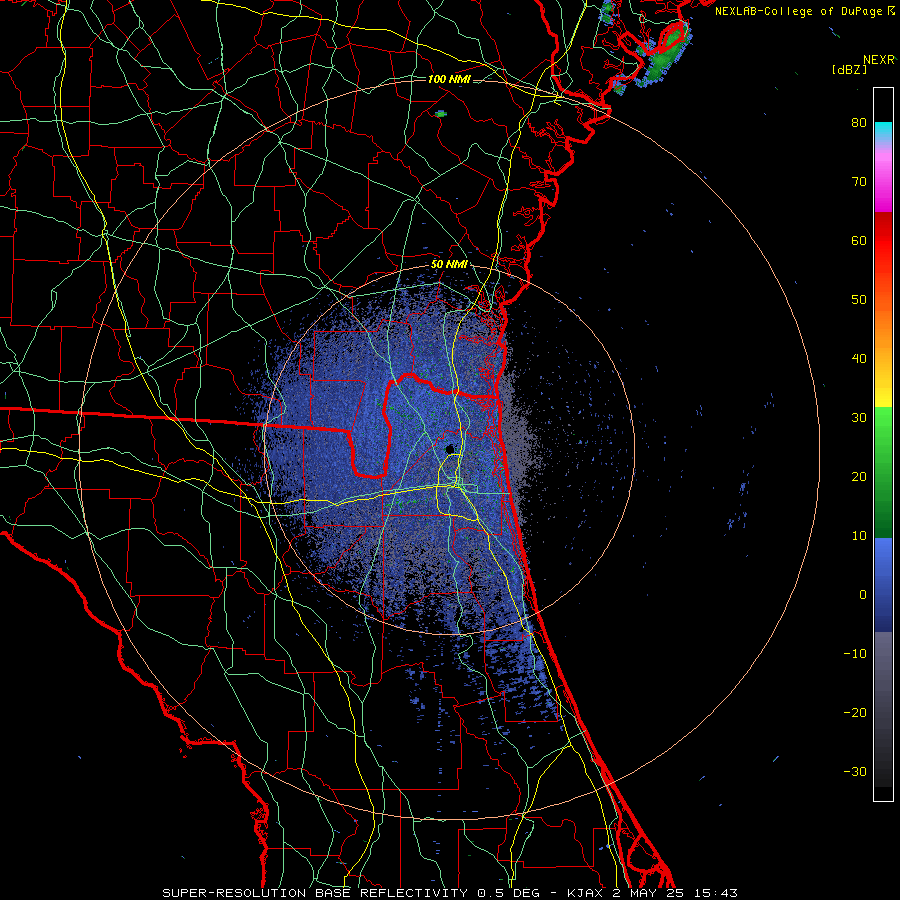Click the NEXR label above the color scale
This screenshot has width=900, height=900.
[x=879, y=59]
